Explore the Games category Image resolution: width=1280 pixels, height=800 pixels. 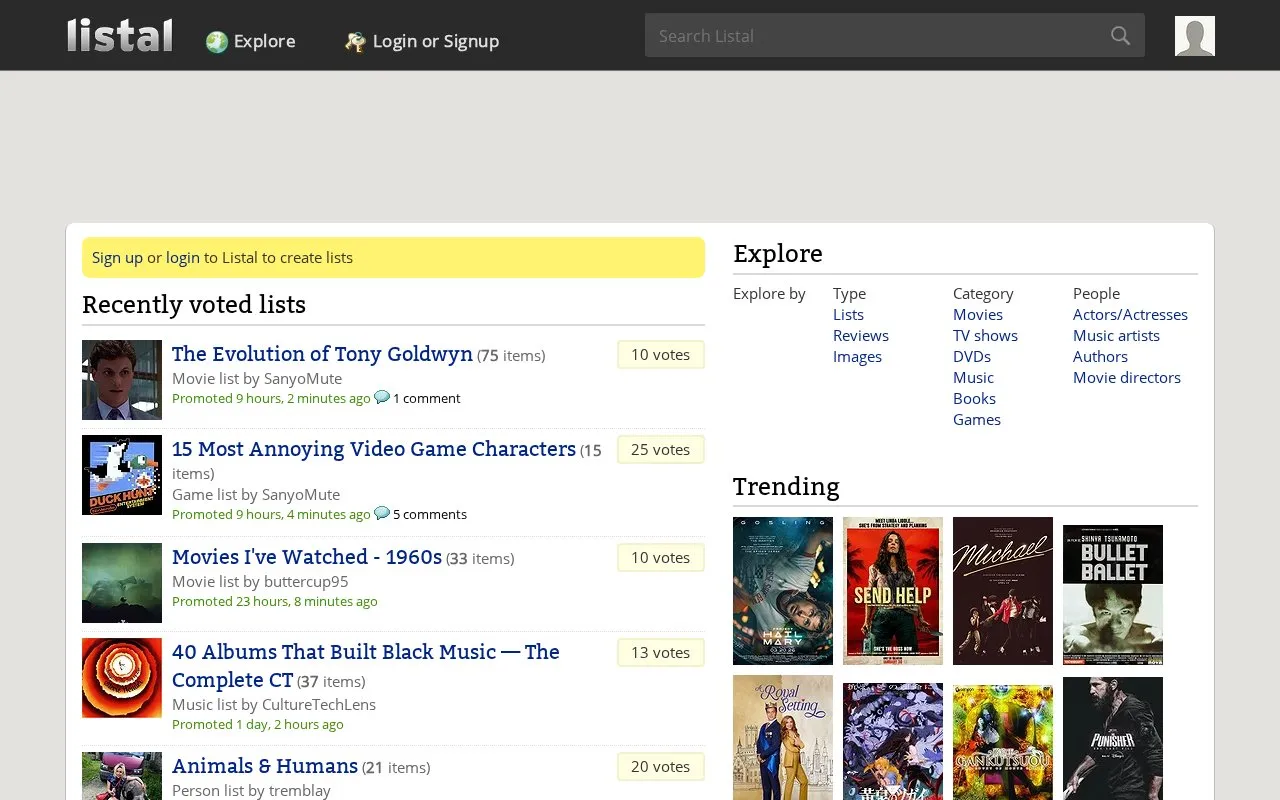pyautogui.click(x=977, y=419)
